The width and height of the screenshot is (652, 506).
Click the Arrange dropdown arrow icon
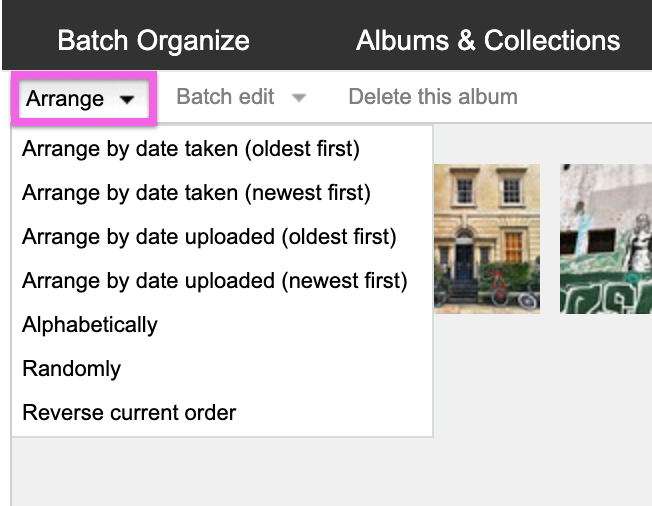[127, 99]
